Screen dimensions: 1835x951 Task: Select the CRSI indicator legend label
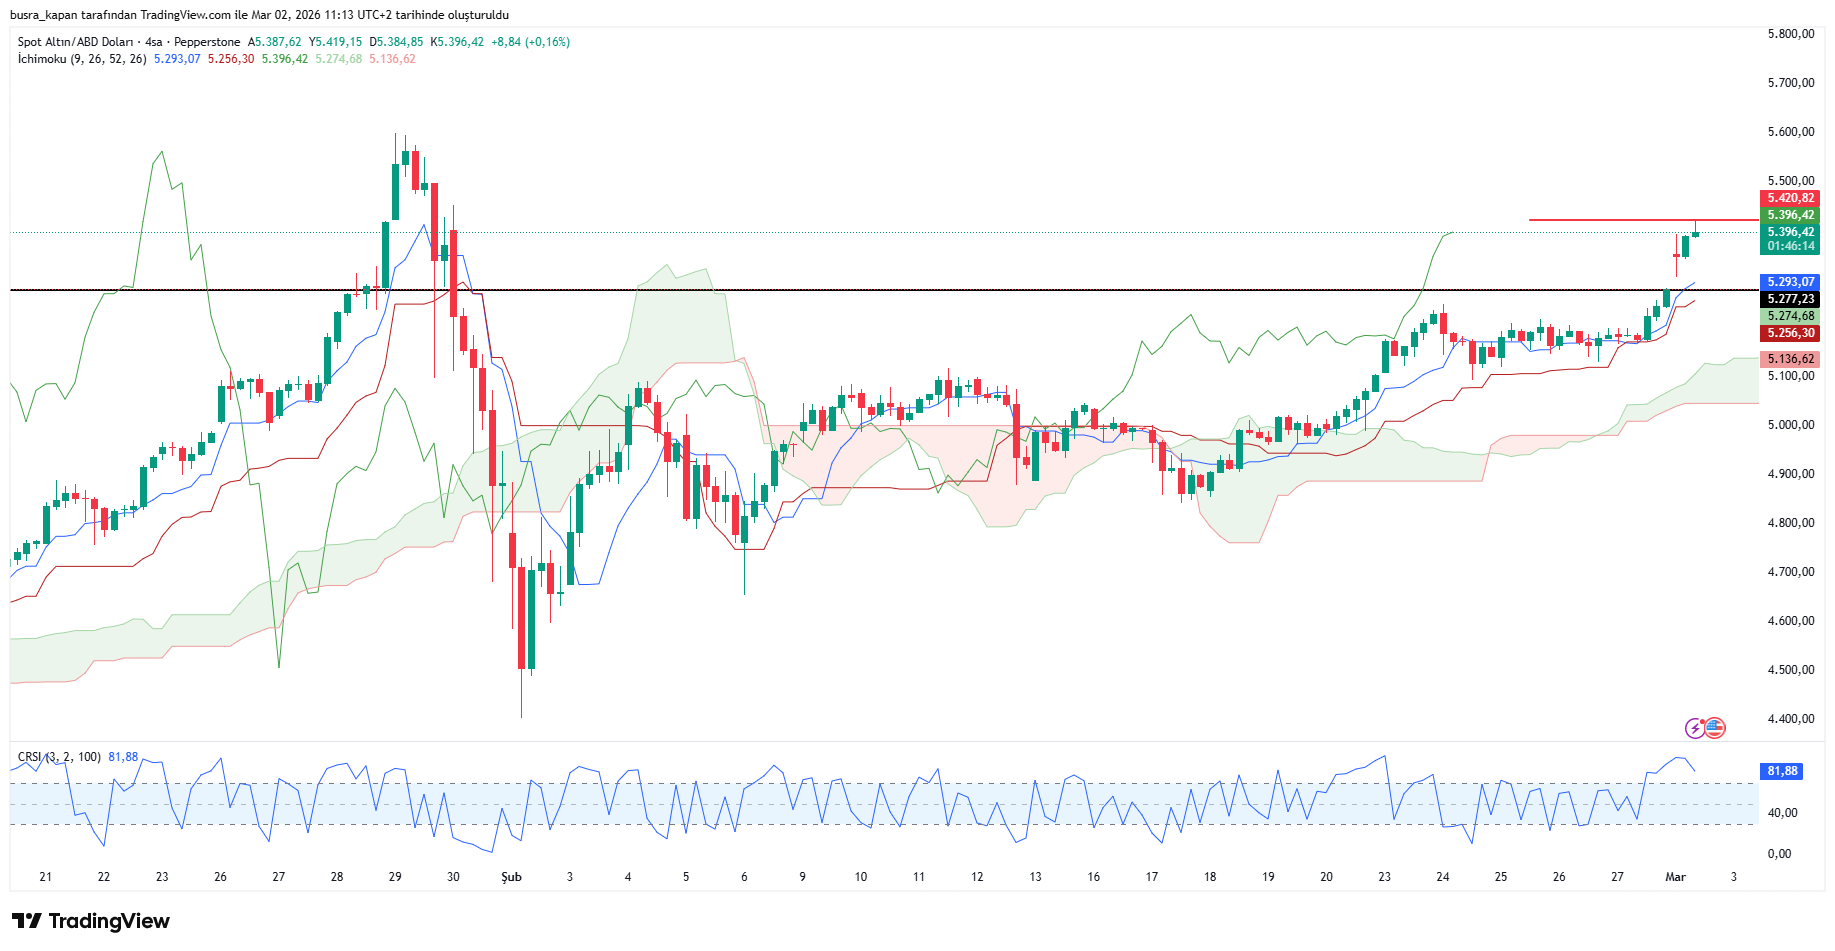pyautogui.click(x=59, y=757)
